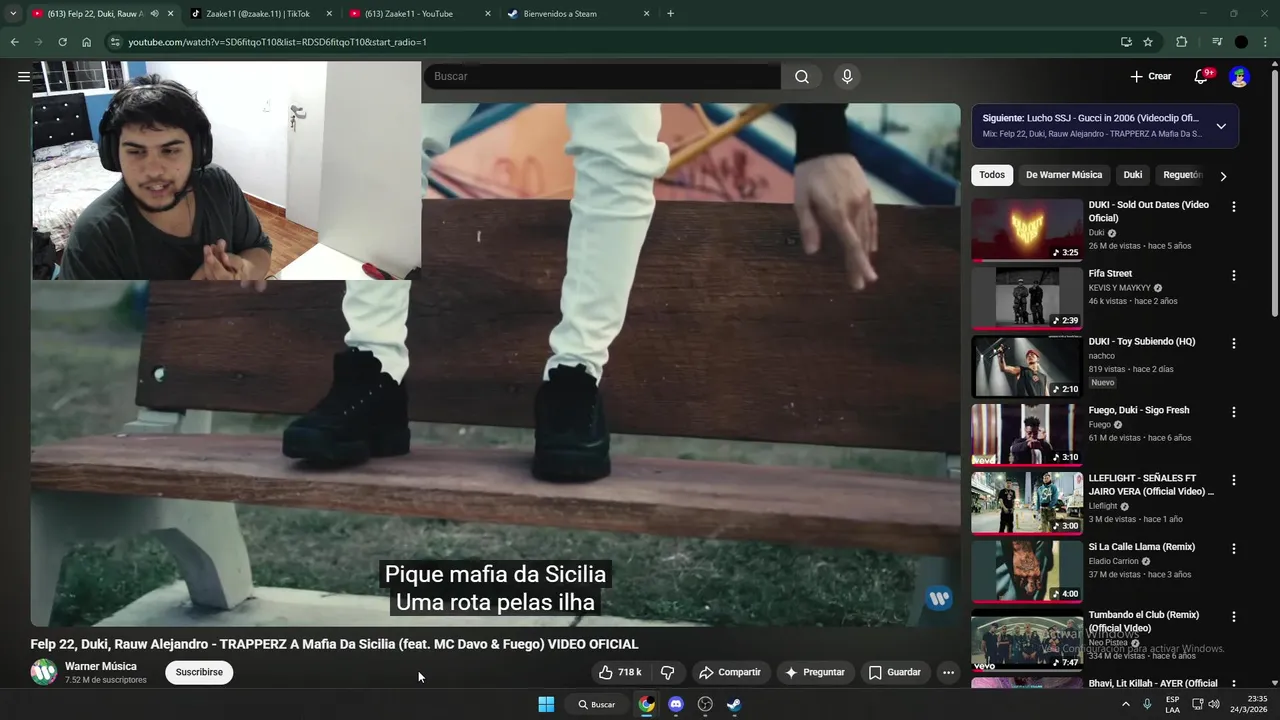Bookmark this page with the star
This screenshot has width=1280, height=720.
tap(1148, 42)
